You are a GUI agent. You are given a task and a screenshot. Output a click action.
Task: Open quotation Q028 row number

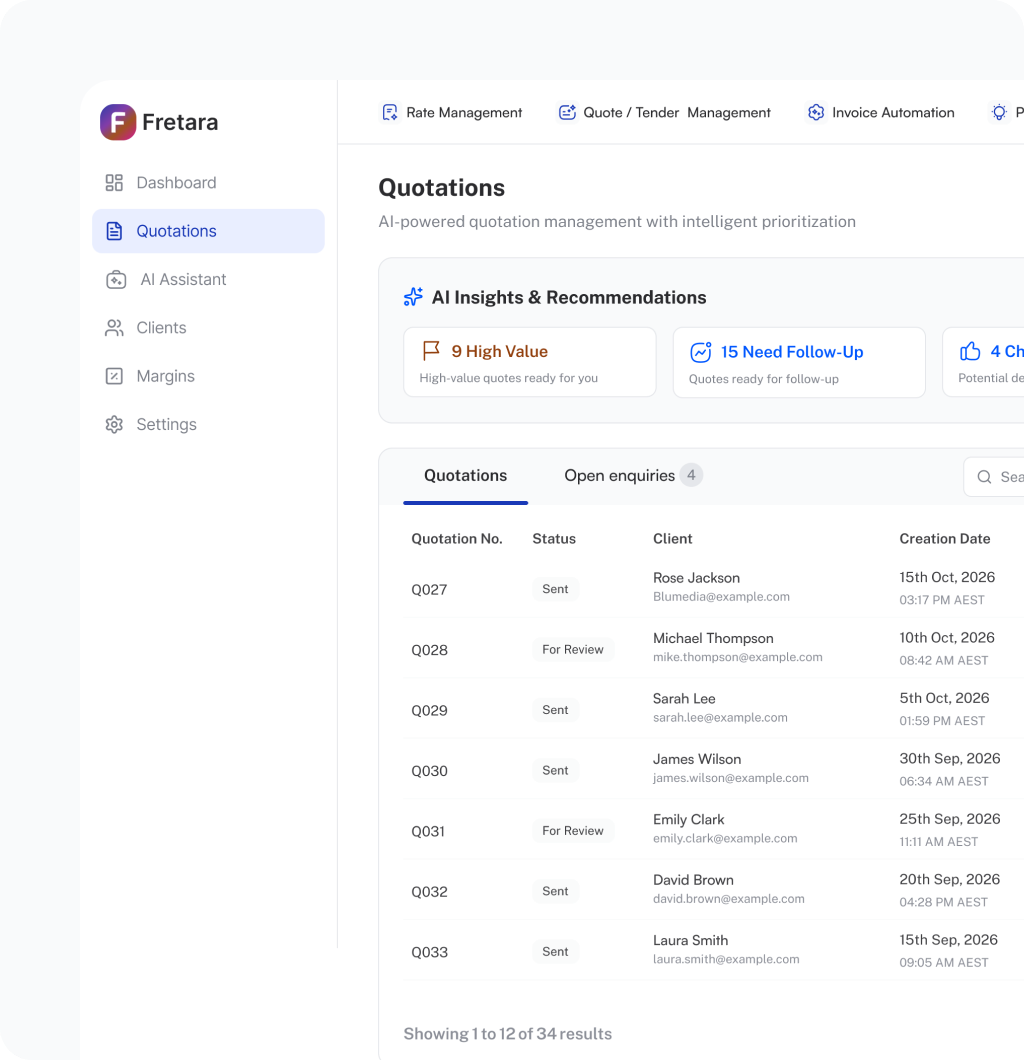429,650
